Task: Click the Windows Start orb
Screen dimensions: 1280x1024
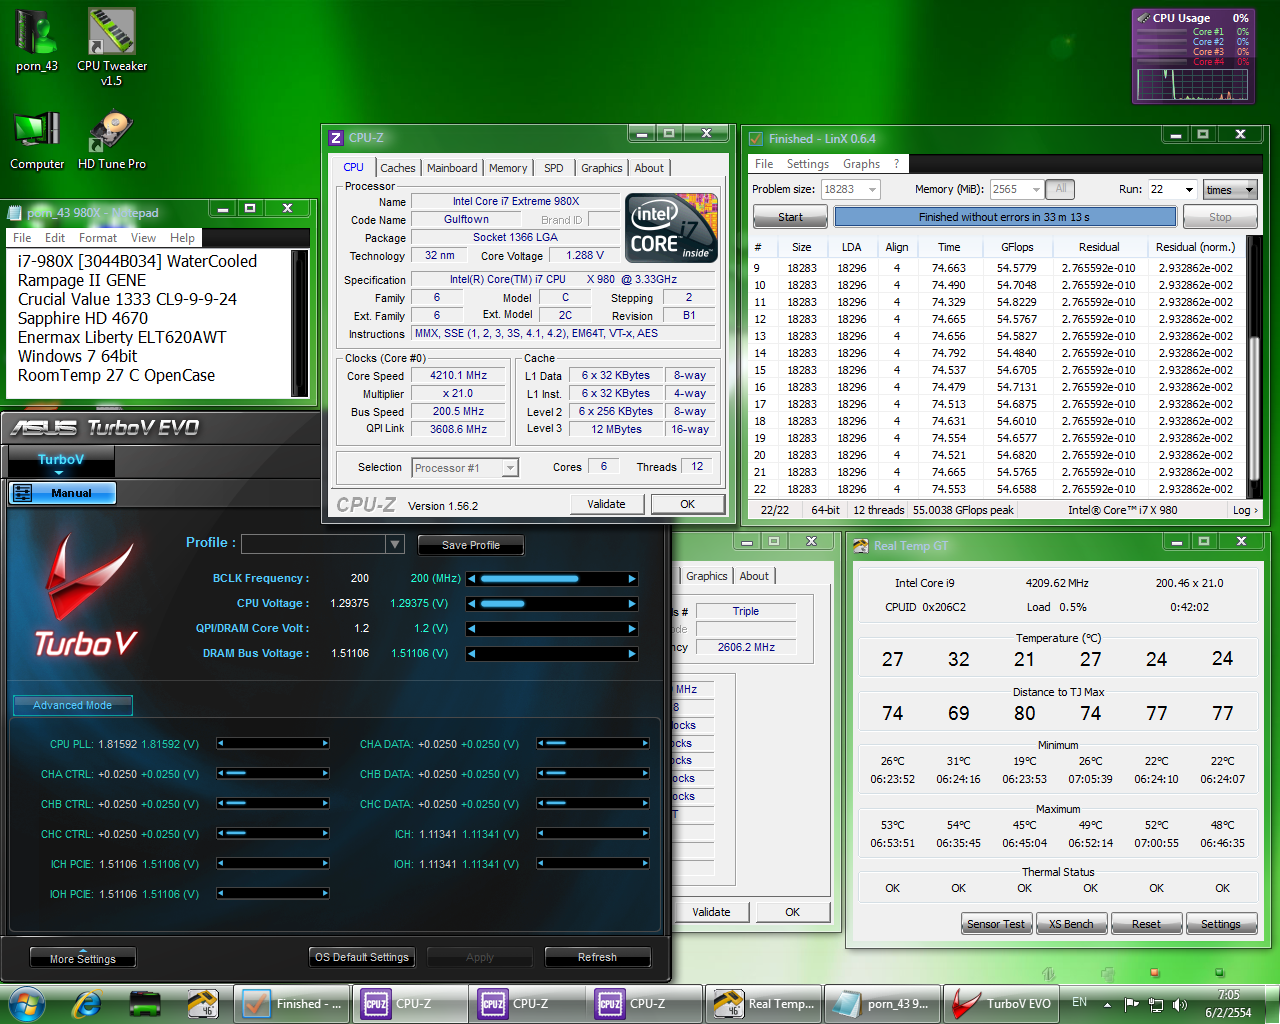Action: (x=26, y=1003)
